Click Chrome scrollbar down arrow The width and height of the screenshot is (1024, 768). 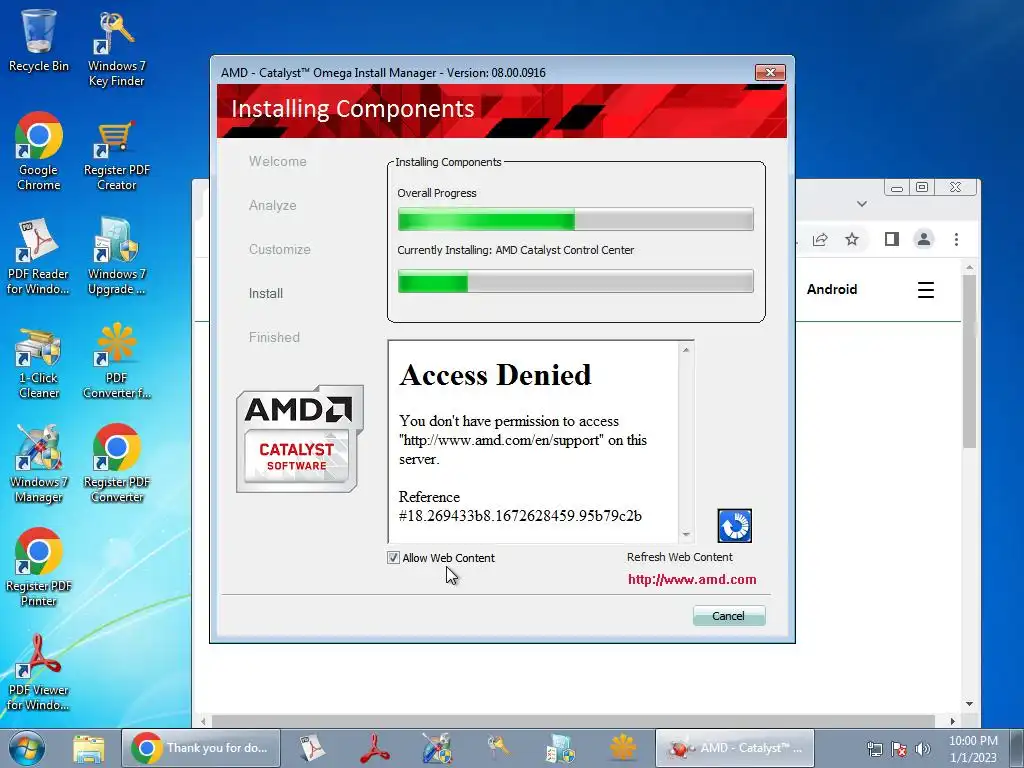969,704
